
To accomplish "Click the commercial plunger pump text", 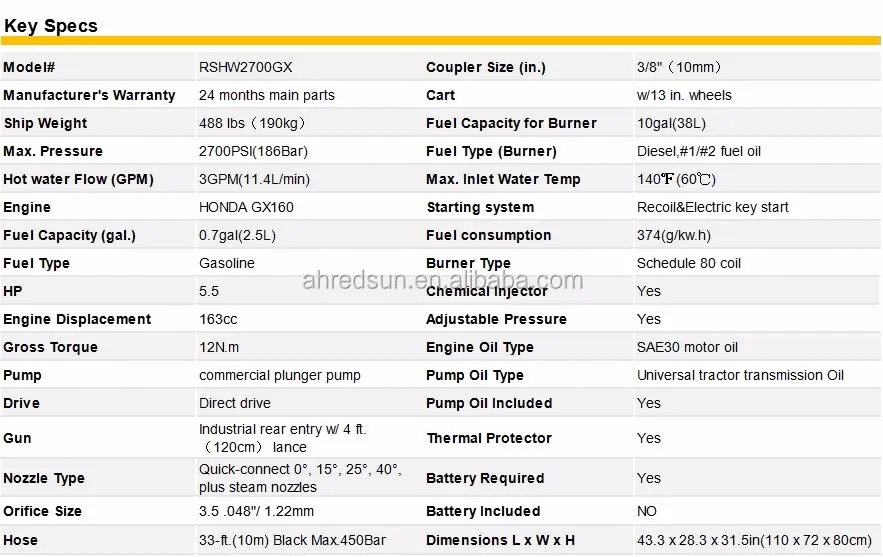I will tap(280, 375).
